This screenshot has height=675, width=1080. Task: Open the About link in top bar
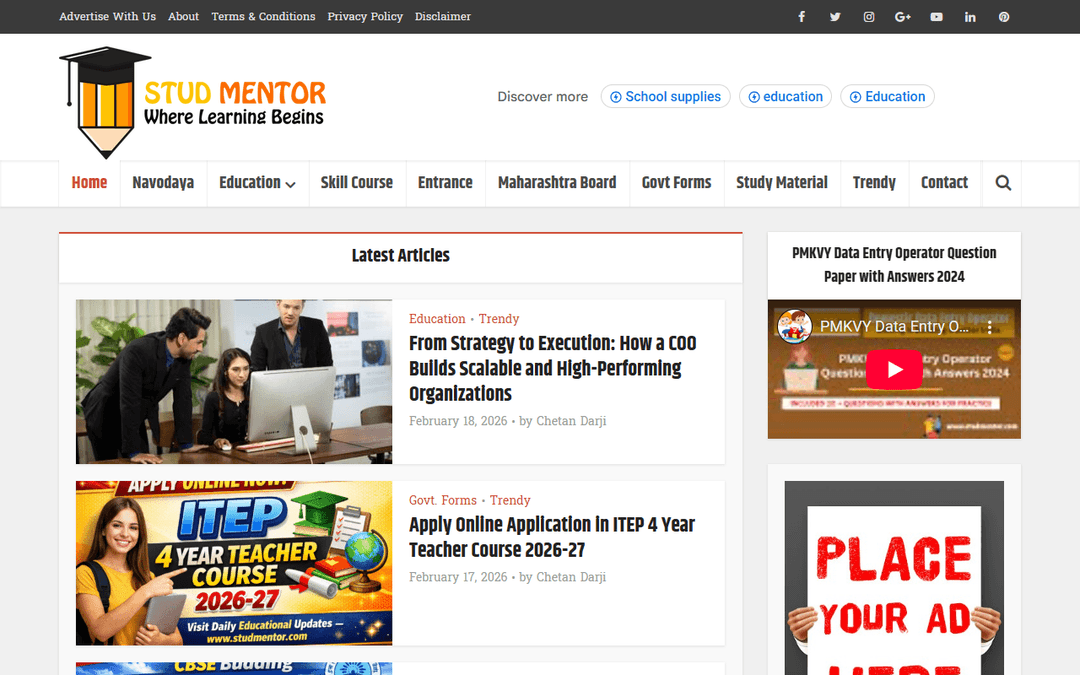(183, 17)
